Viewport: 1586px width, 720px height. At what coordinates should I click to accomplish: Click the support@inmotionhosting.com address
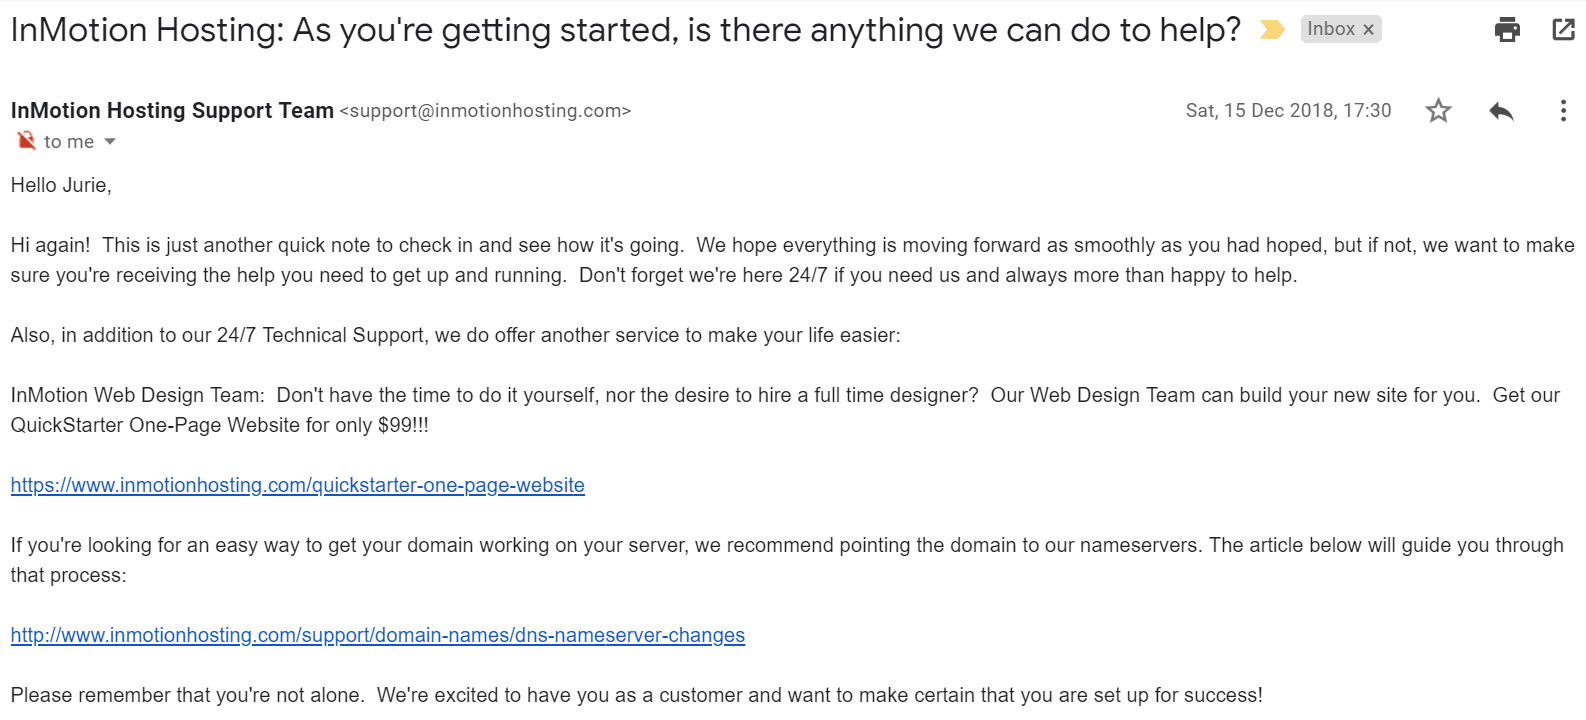tap(485, 111)
